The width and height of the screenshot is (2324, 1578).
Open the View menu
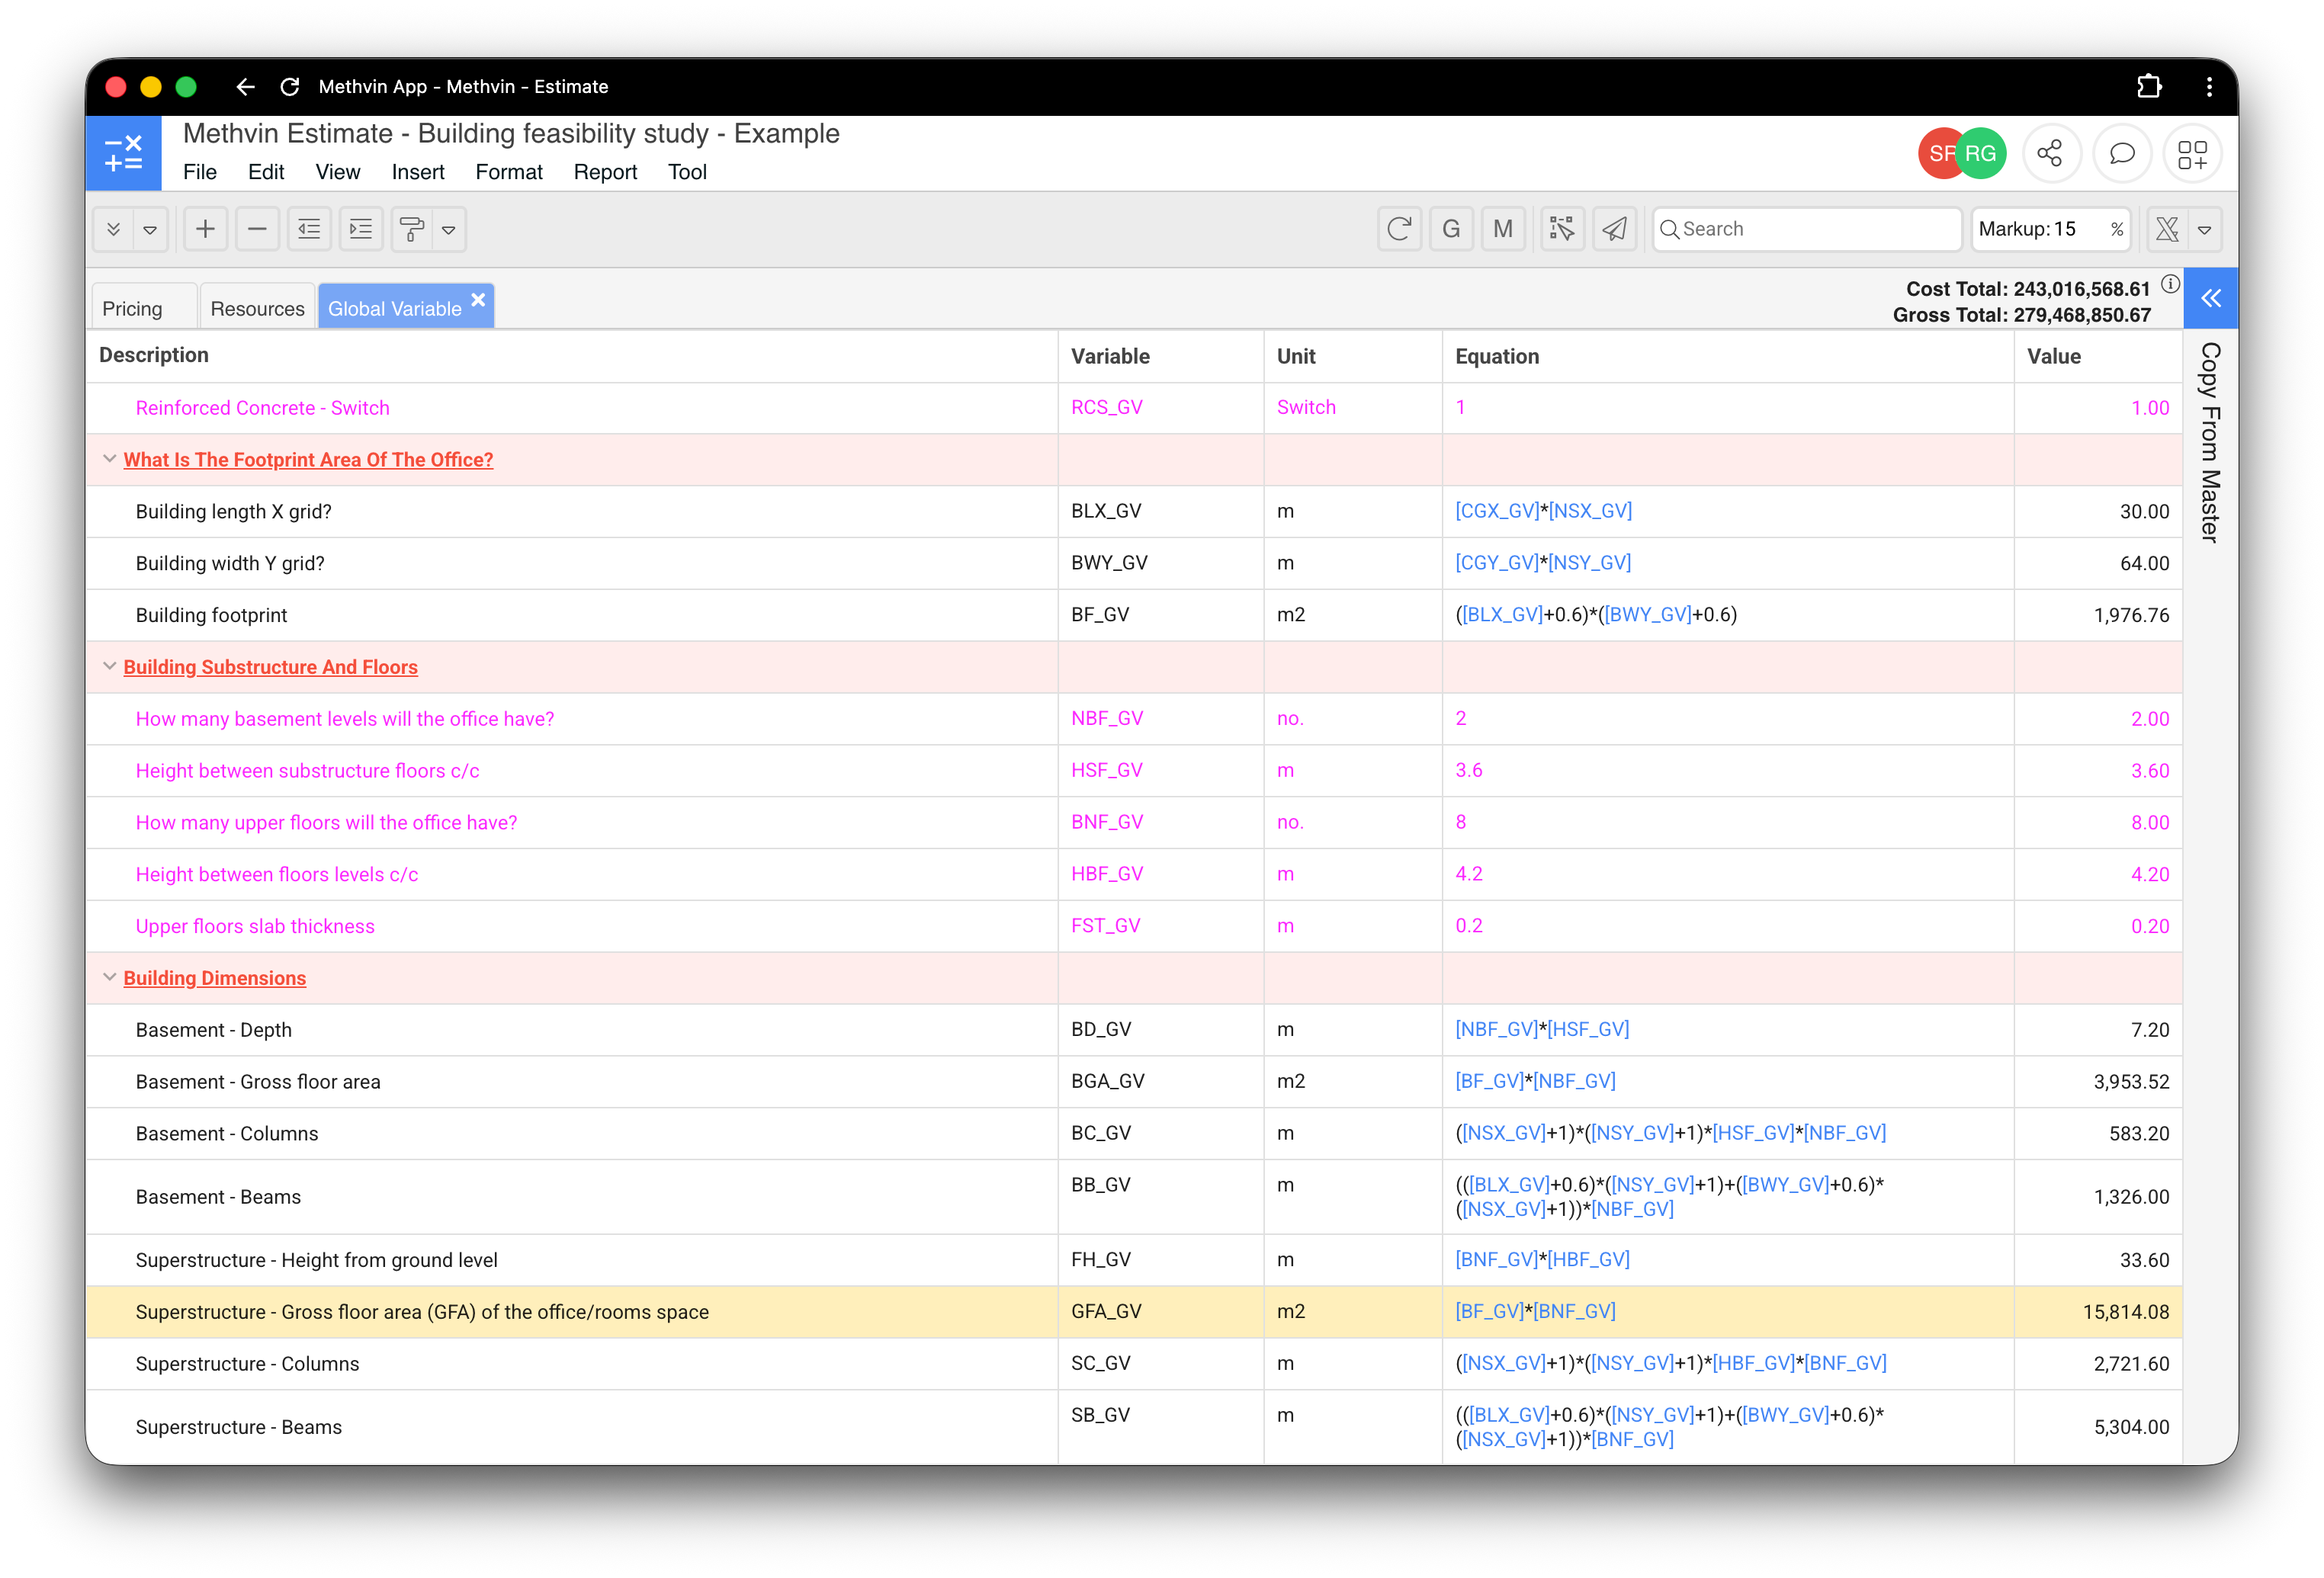(x=338, y=172)
